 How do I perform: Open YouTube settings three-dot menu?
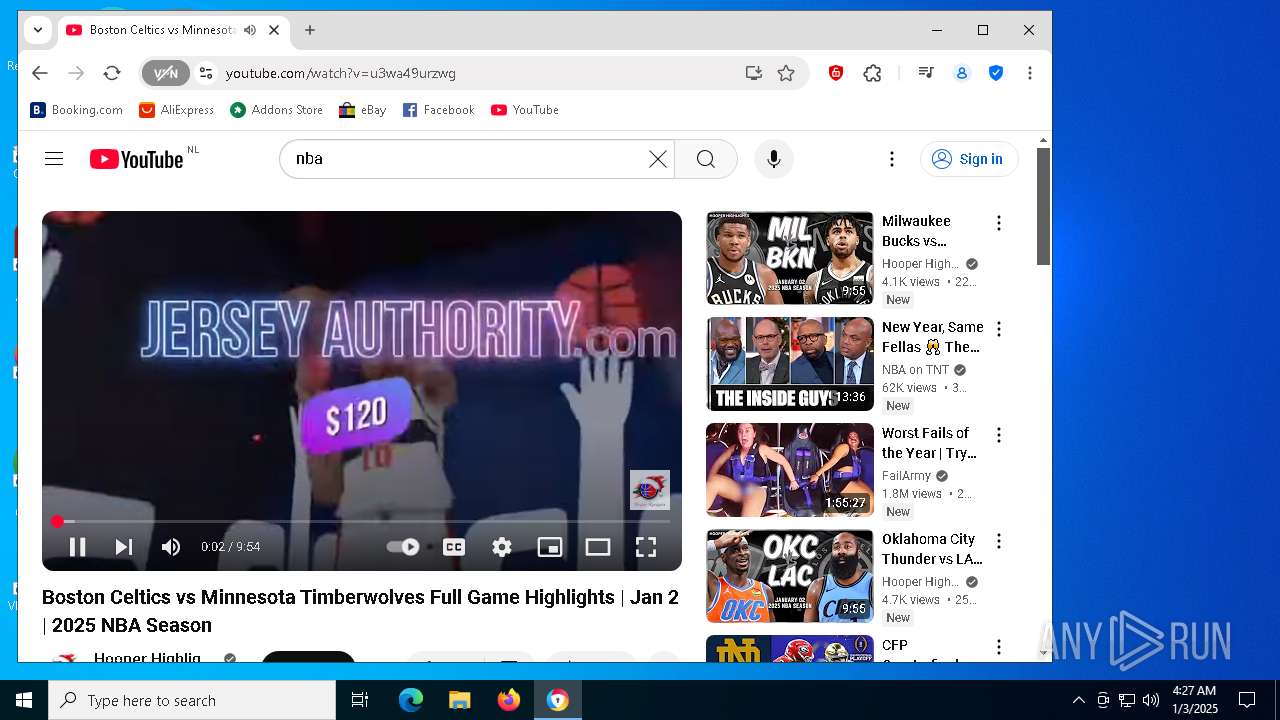click(x=892, y=159)
